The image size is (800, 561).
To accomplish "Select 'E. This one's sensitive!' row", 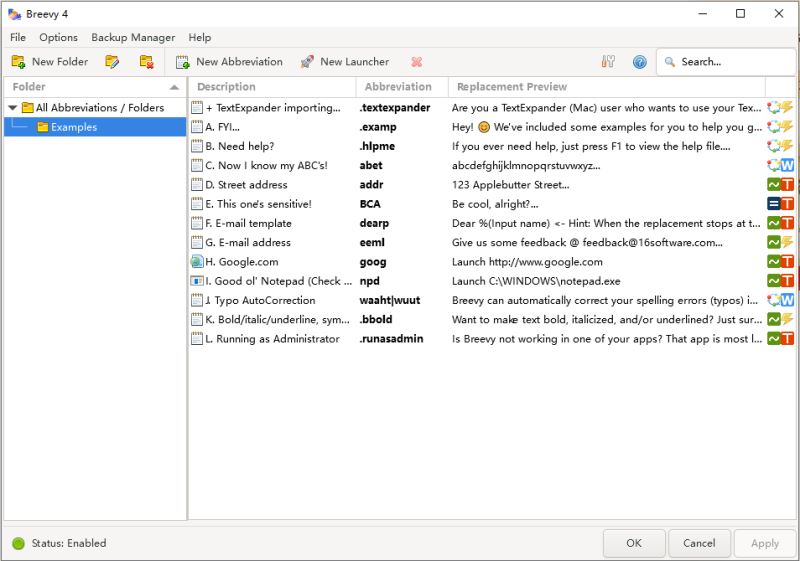I will [492, 204].
